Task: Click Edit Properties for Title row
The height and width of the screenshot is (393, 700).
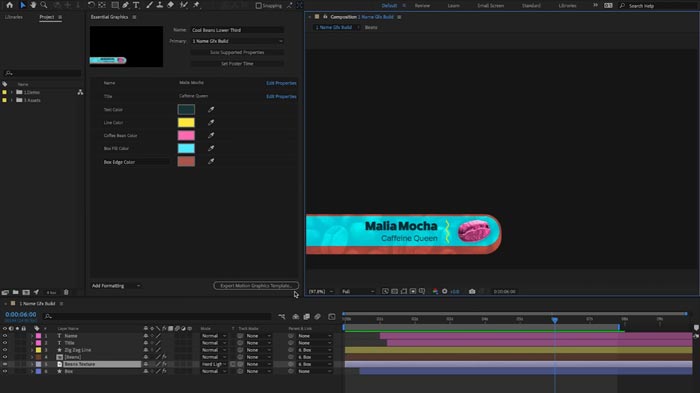Action: pos(281,96)
